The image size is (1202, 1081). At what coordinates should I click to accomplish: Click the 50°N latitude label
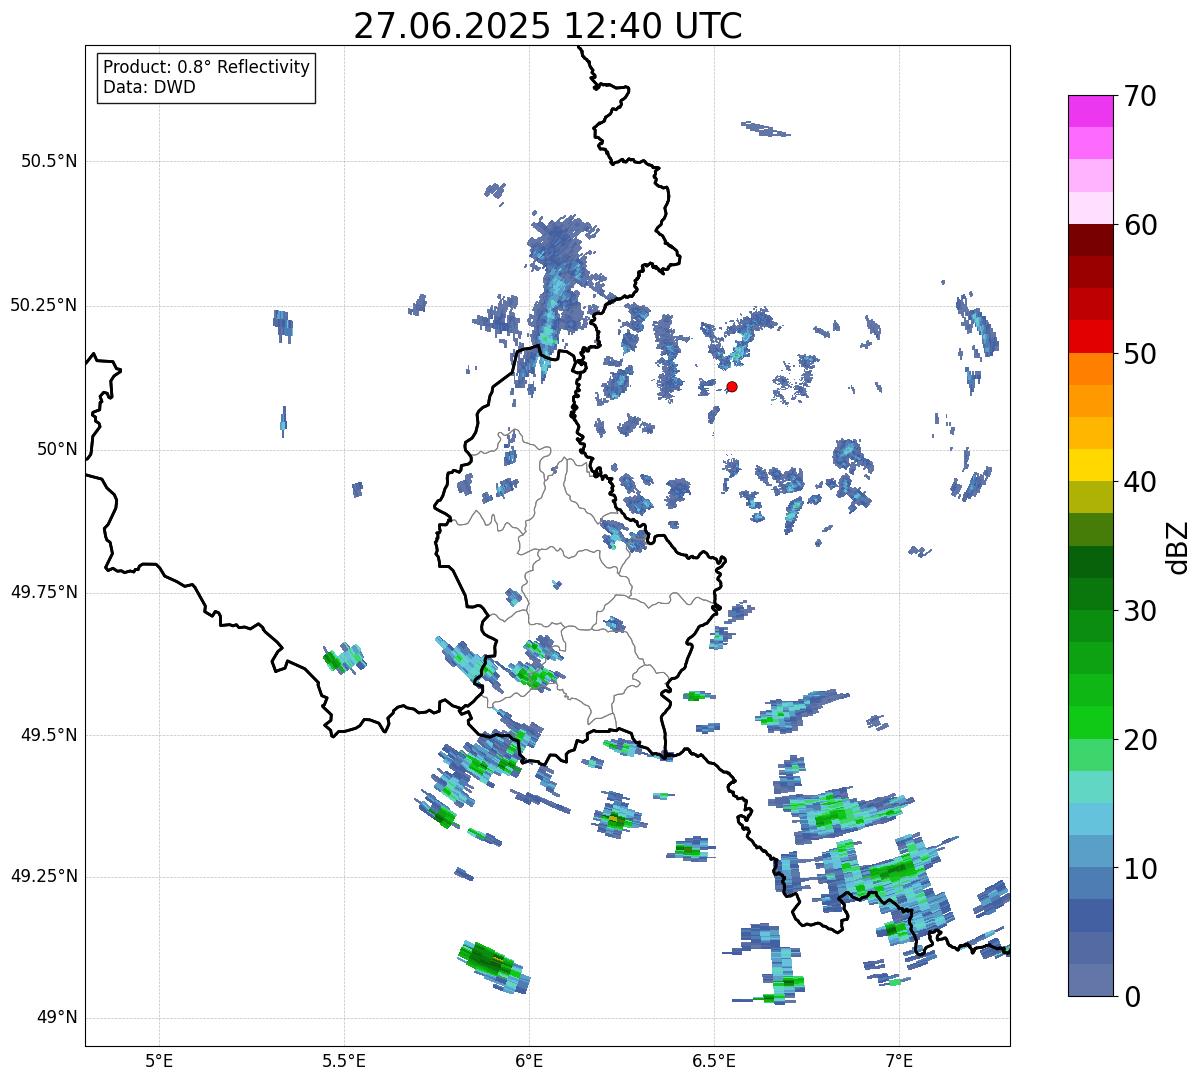(x=57, y=449)
